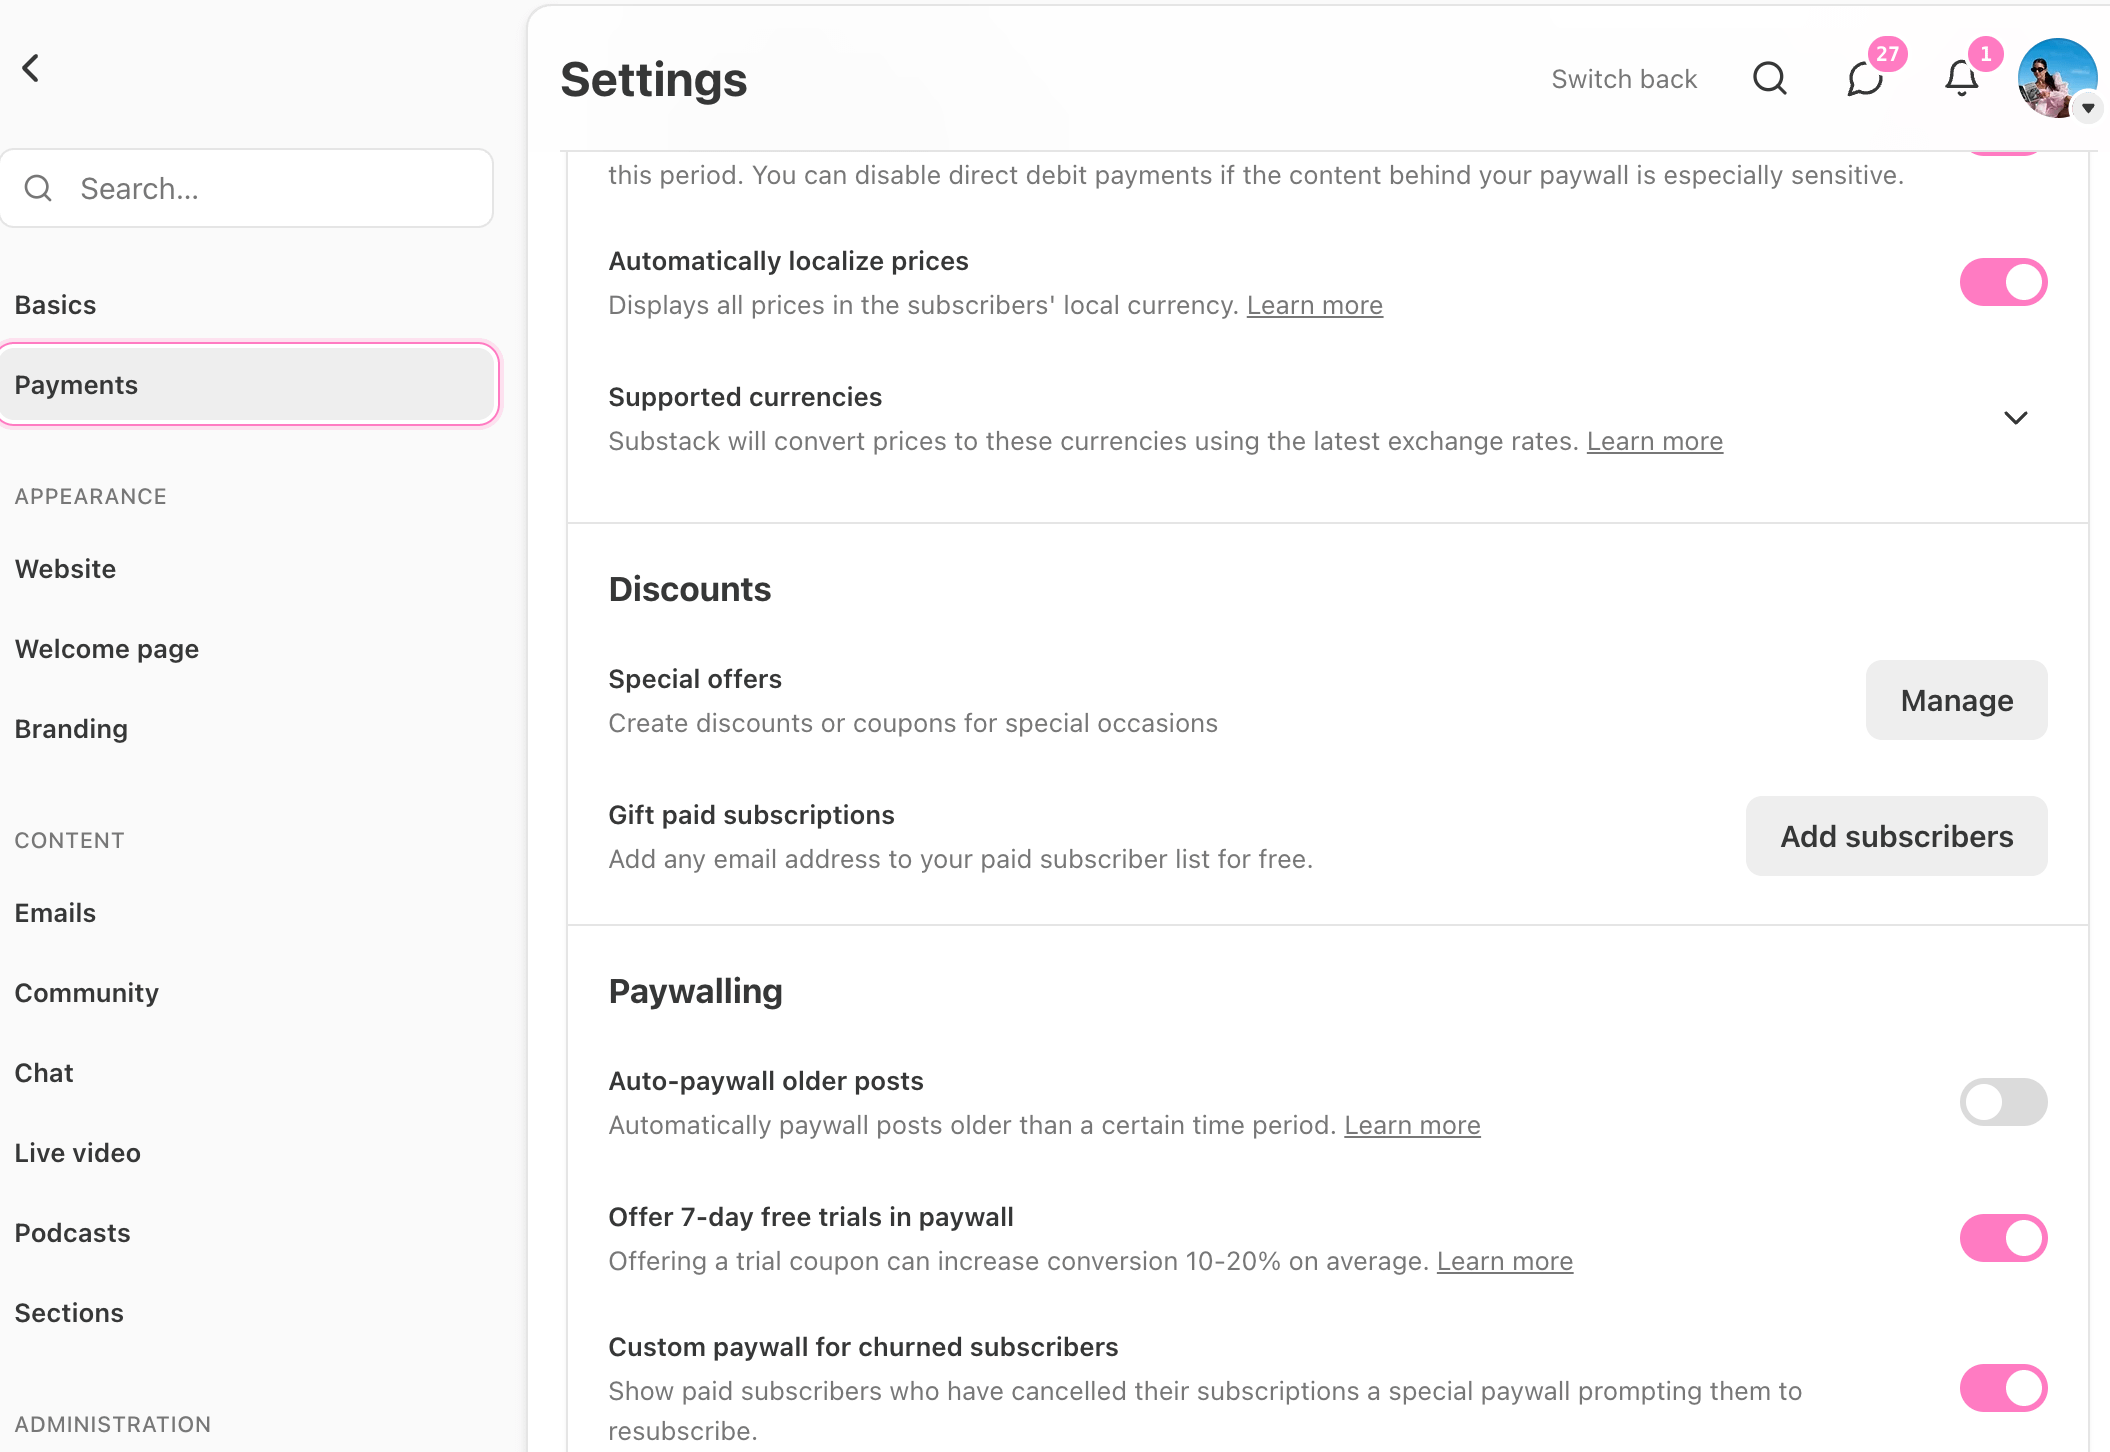
Task: Open Emails content settings
Action: point(55,913)
